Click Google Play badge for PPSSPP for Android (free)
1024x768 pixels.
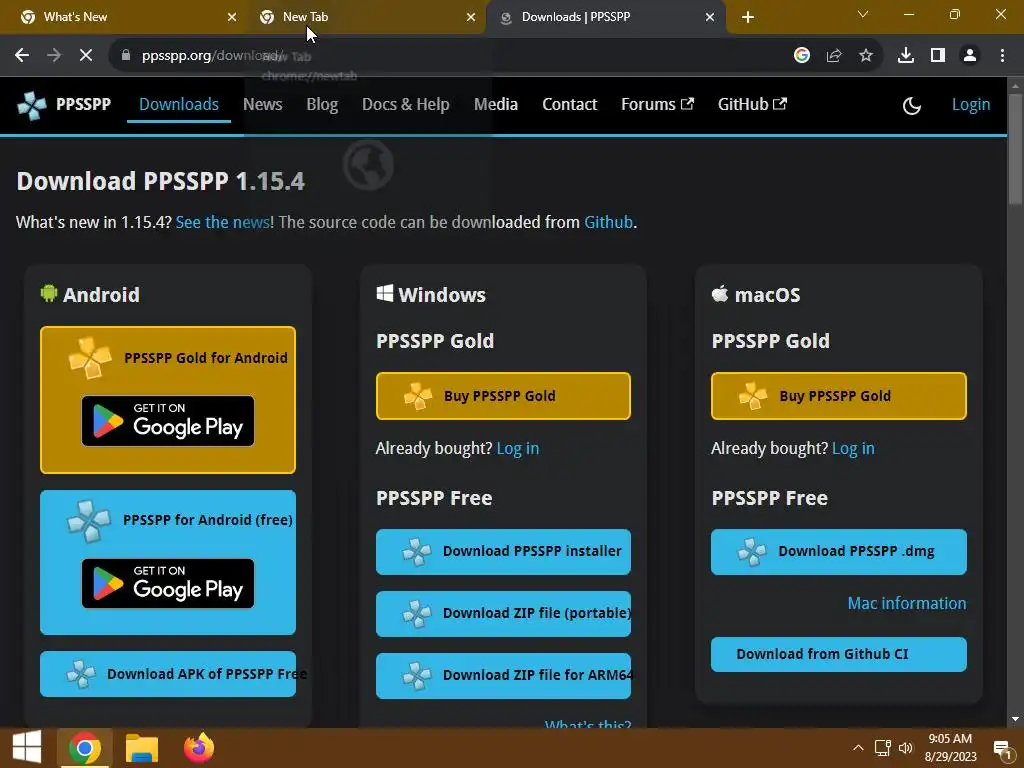[x=168, y=583]
